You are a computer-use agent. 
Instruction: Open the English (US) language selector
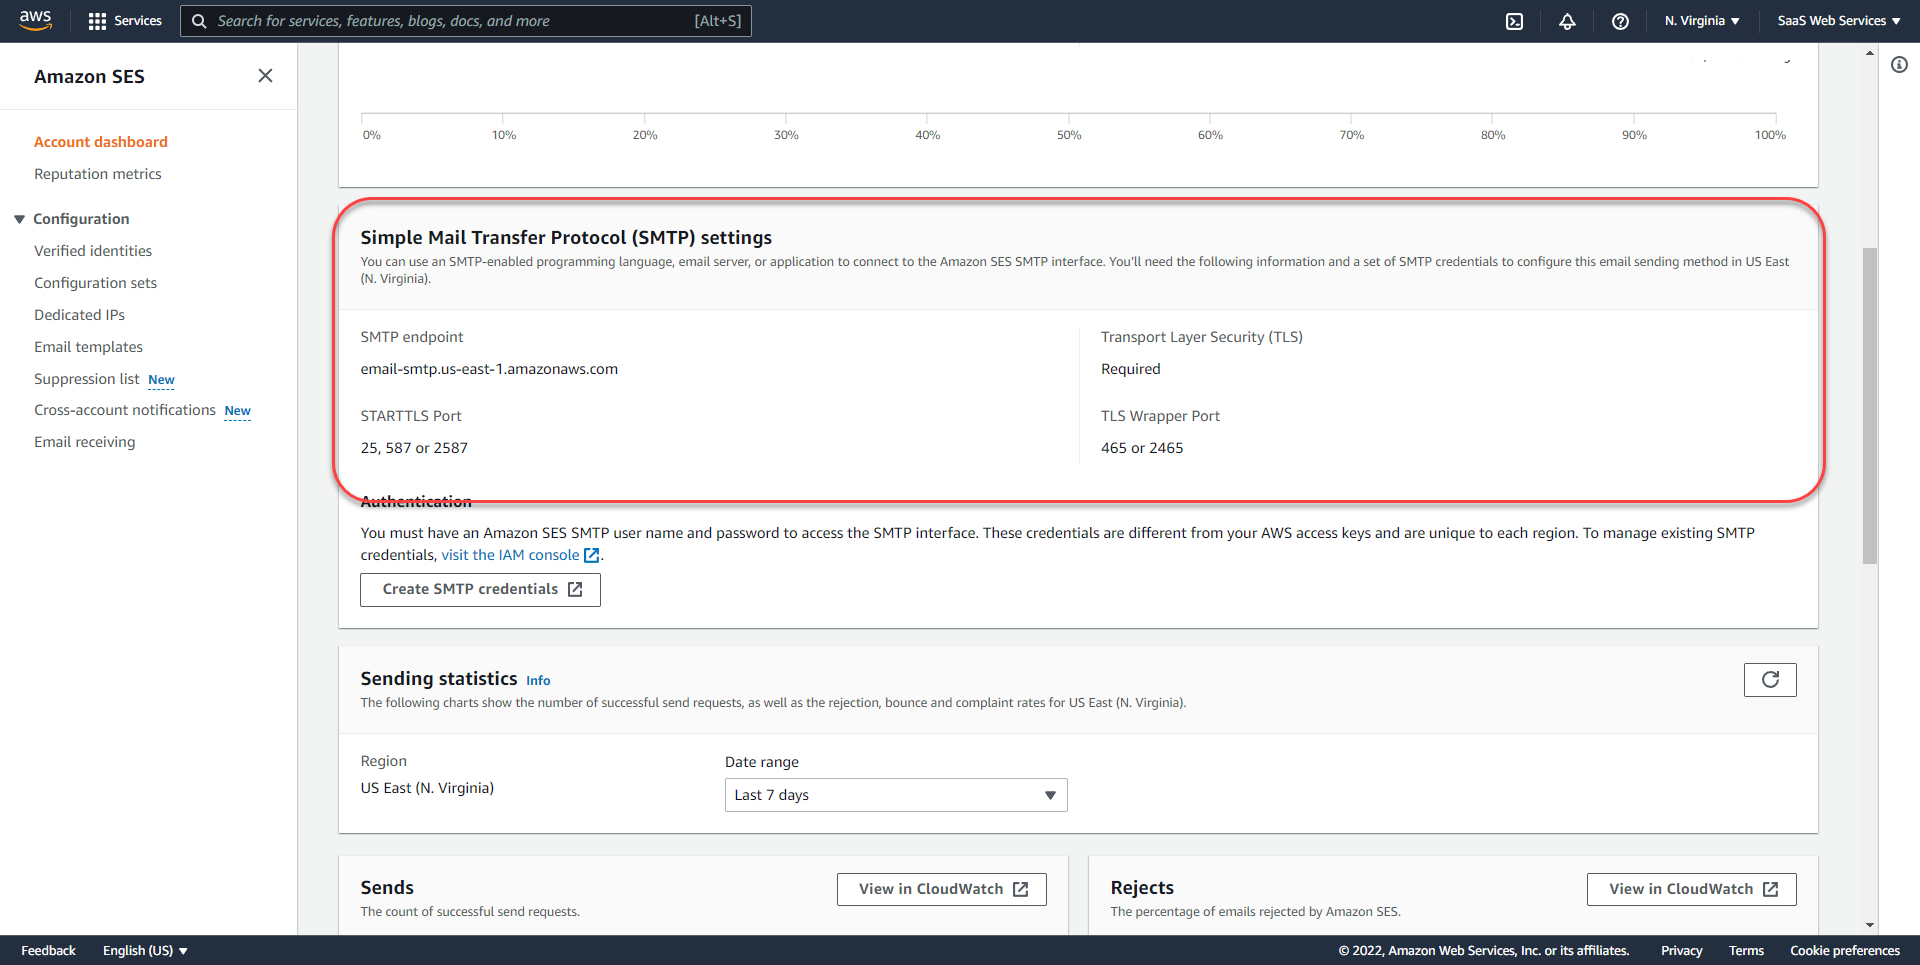pos(145,950)
